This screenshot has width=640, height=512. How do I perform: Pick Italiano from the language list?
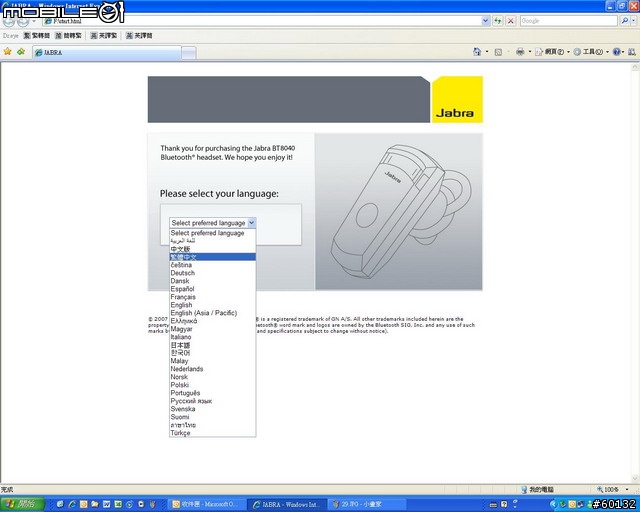click(213, 337)
